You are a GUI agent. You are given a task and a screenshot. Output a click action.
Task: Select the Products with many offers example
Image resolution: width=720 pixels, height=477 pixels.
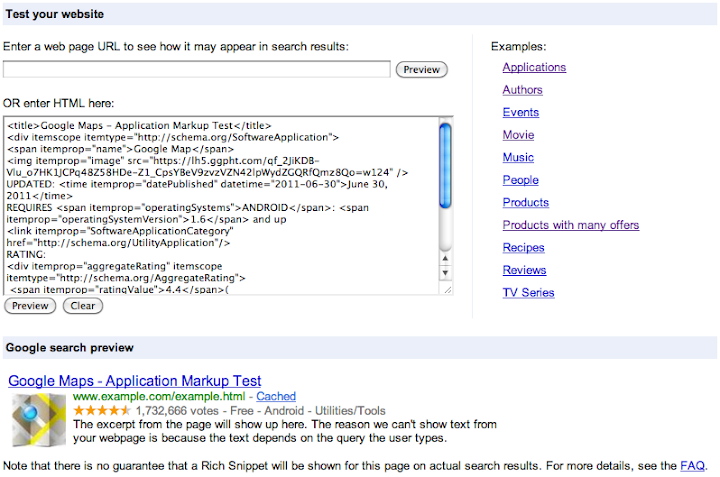tap(570, 225)
